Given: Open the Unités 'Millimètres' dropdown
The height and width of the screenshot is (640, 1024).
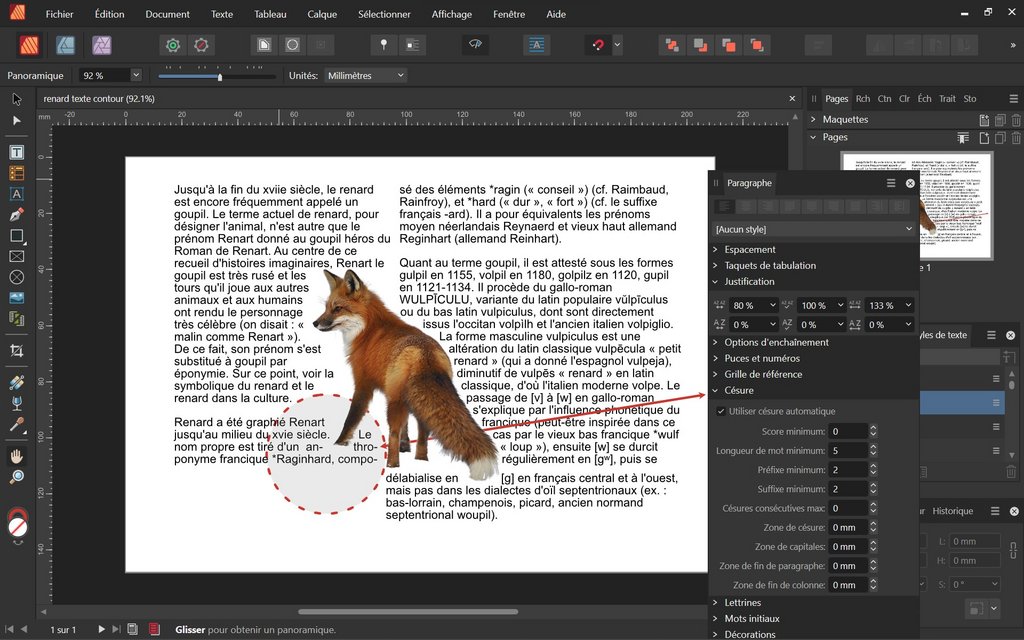Looking at the screenshot, I should 366,76.
